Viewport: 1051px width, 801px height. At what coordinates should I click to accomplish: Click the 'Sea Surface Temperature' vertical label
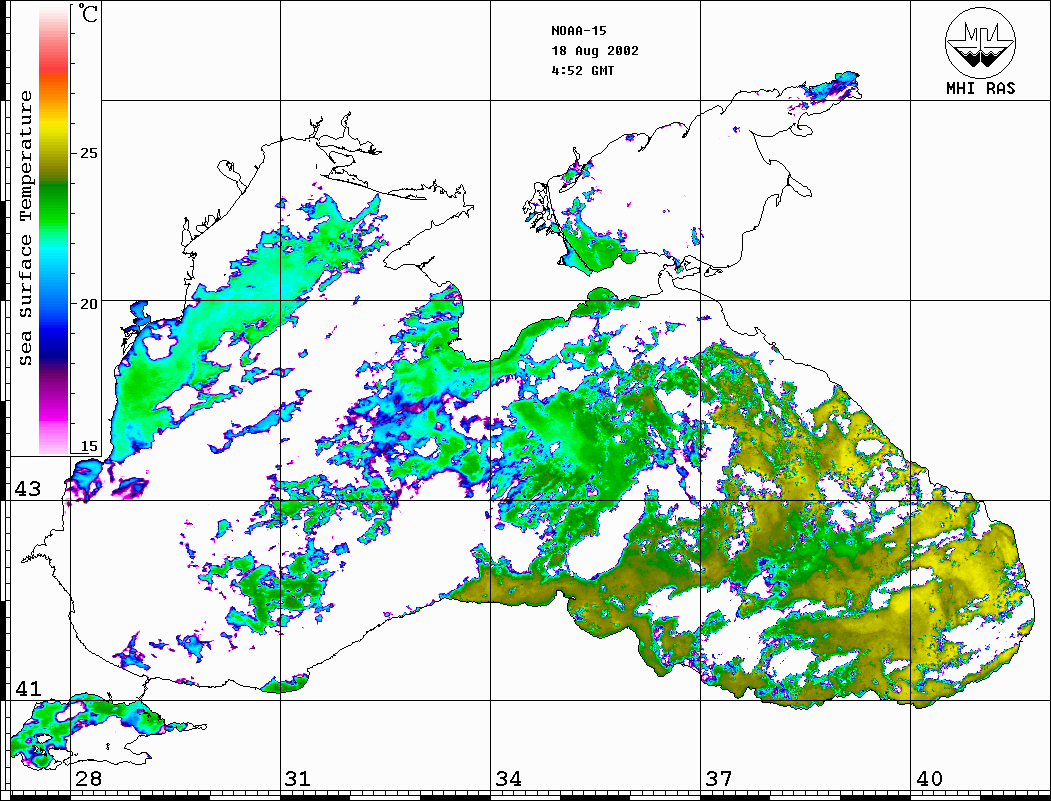(x=25, y=229)
